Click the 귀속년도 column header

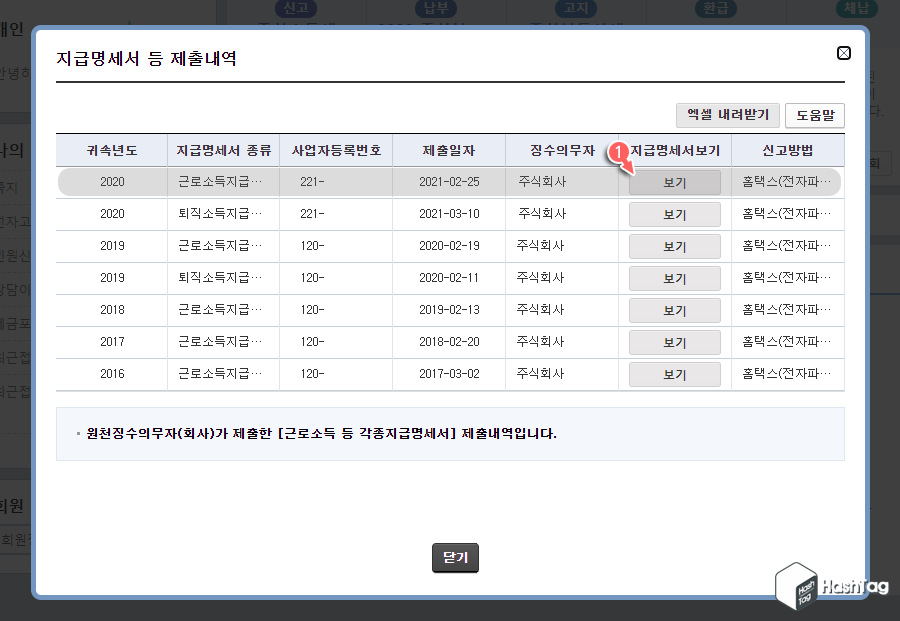pos(111,149)
